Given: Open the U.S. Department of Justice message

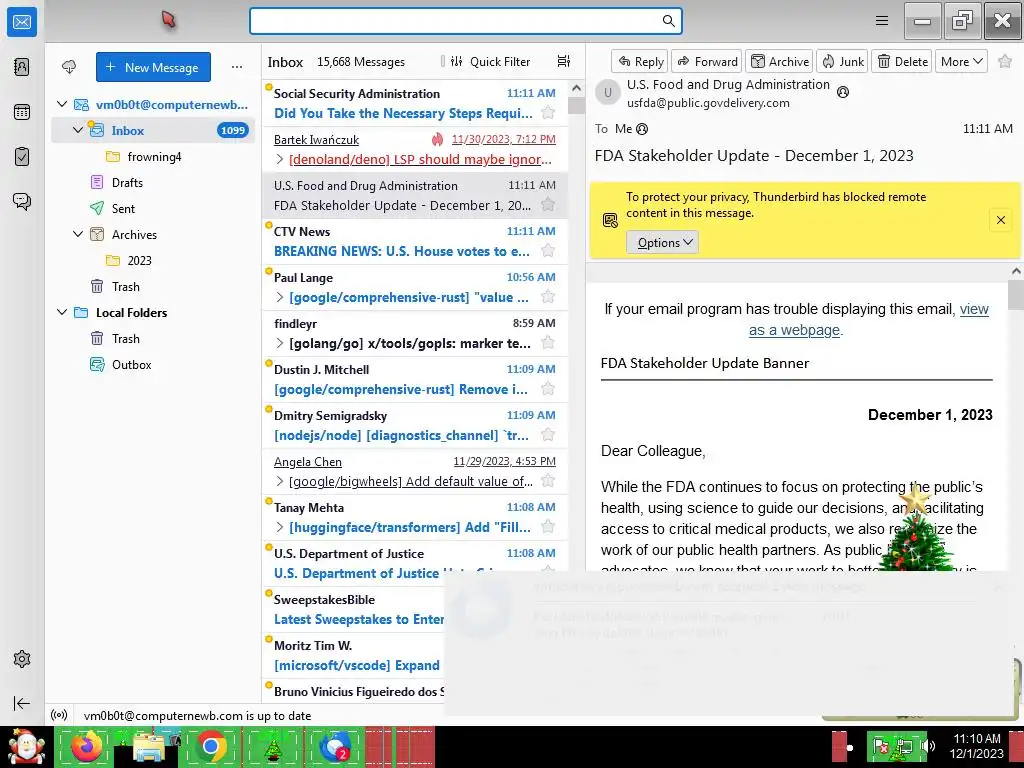Looking at the screenshot, I should 415,564.
